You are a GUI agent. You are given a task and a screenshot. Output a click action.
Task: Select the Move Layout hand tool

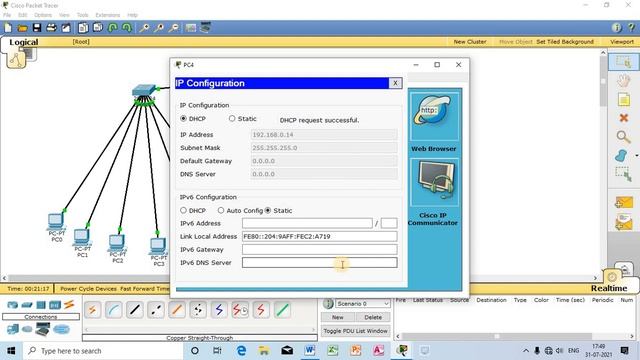(623, 80)
